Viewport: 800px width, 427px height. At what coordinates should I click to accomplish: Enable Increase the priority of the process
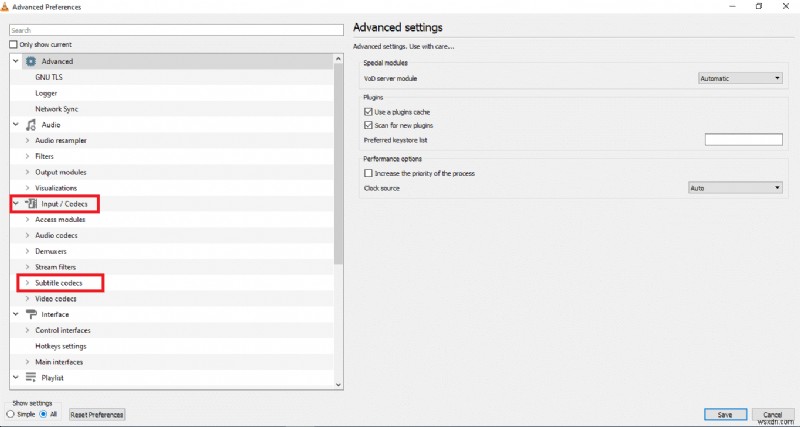368,173
